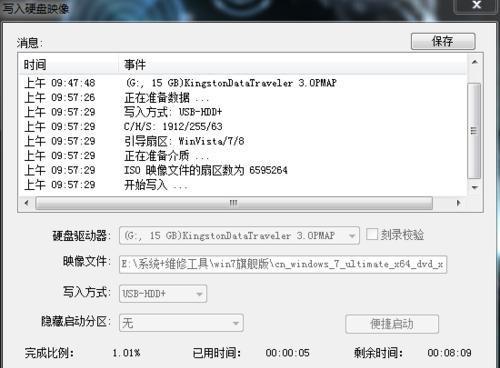Viewport: 500px width, 368px height.
Task: Click the elapsed time 00:00:05 value
Action: point(287,353)
